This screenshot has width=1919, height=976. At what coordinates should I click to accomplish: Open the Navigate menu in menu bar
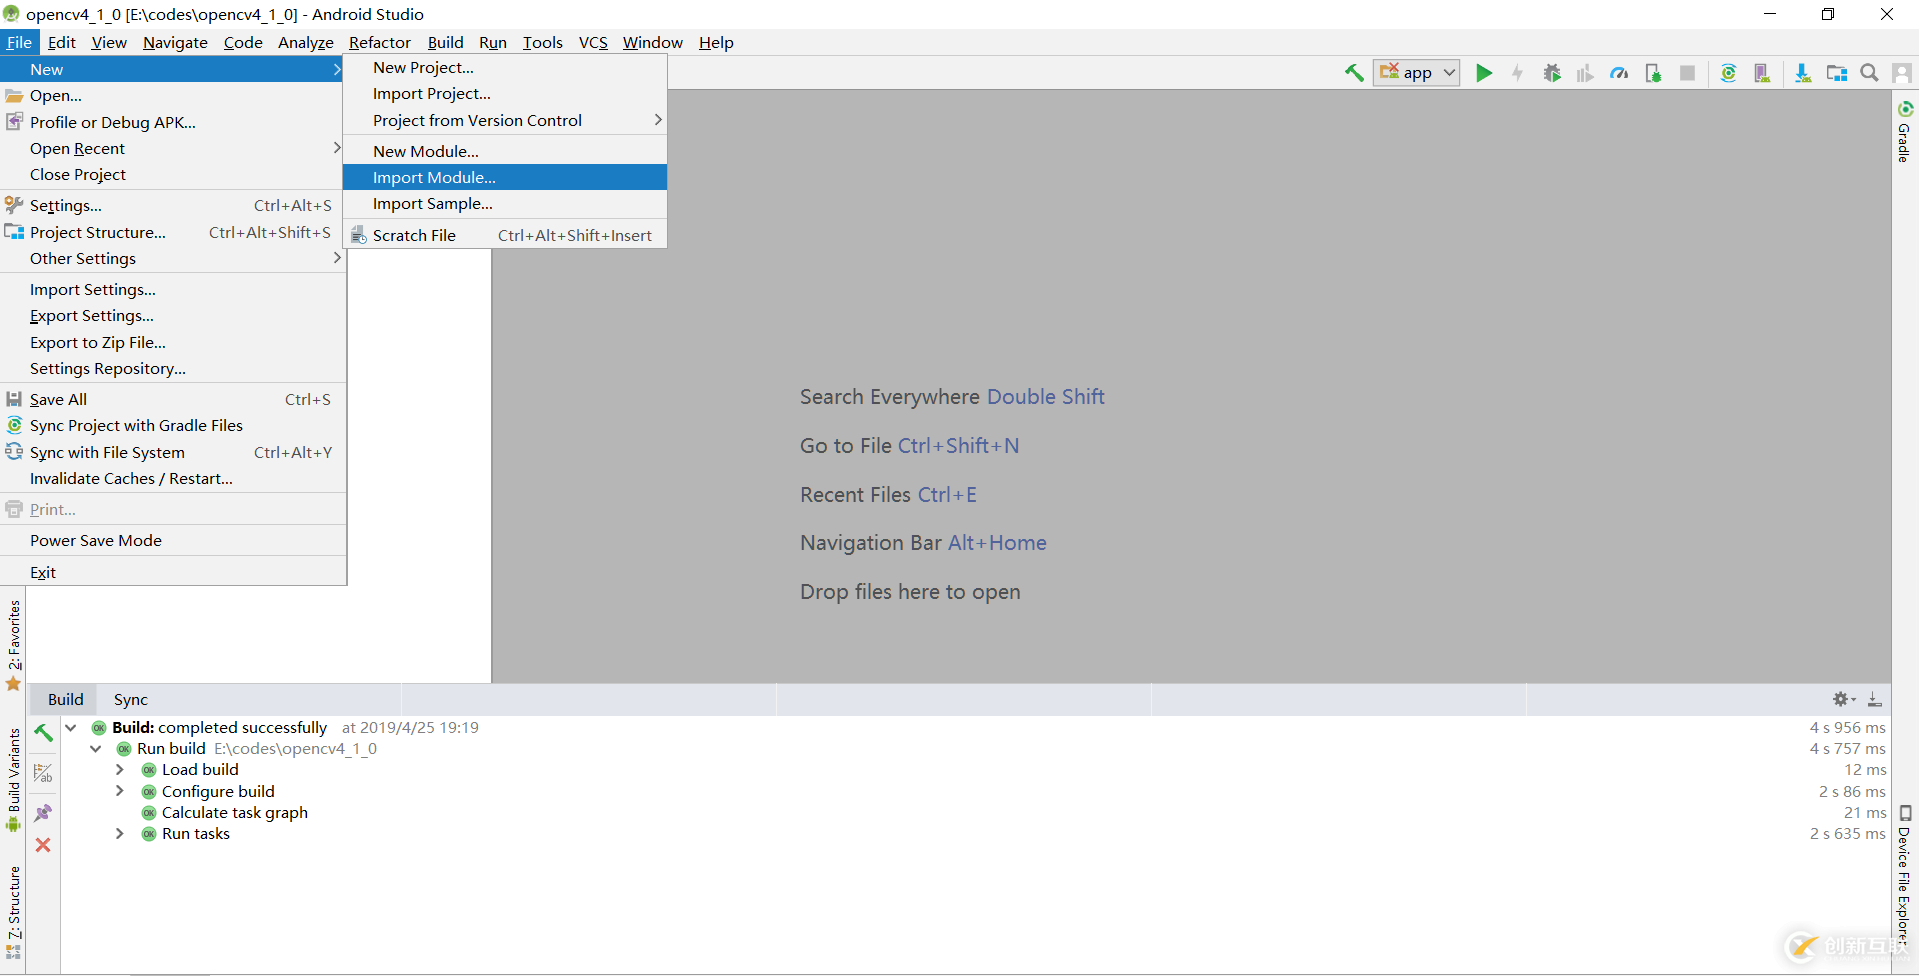point(175,42)
